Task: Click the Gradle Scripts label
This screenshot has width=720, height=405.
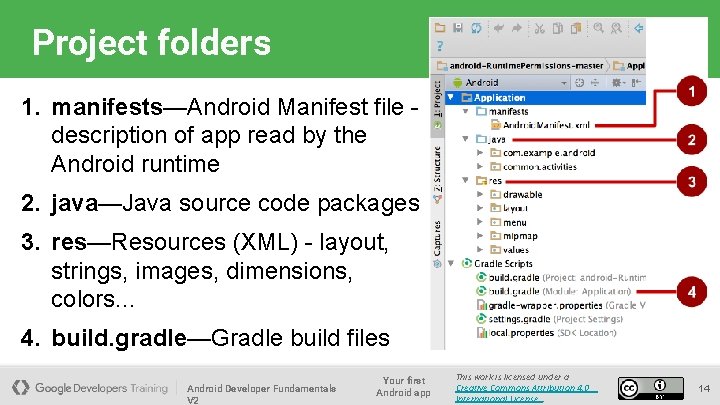Action: pyautogui.click(x=503, y=263)
